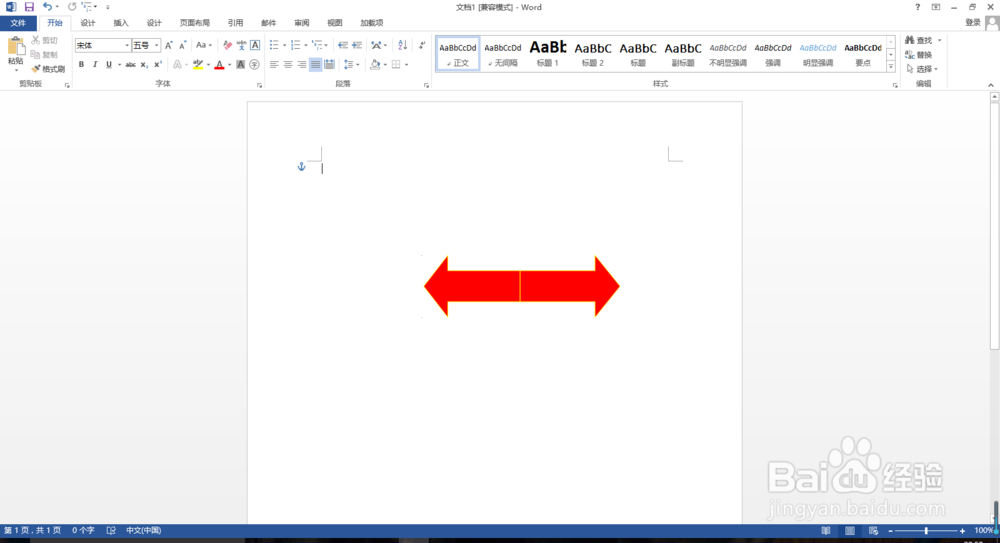
Task: Click the Shrink Font icon
Action: 182,45
